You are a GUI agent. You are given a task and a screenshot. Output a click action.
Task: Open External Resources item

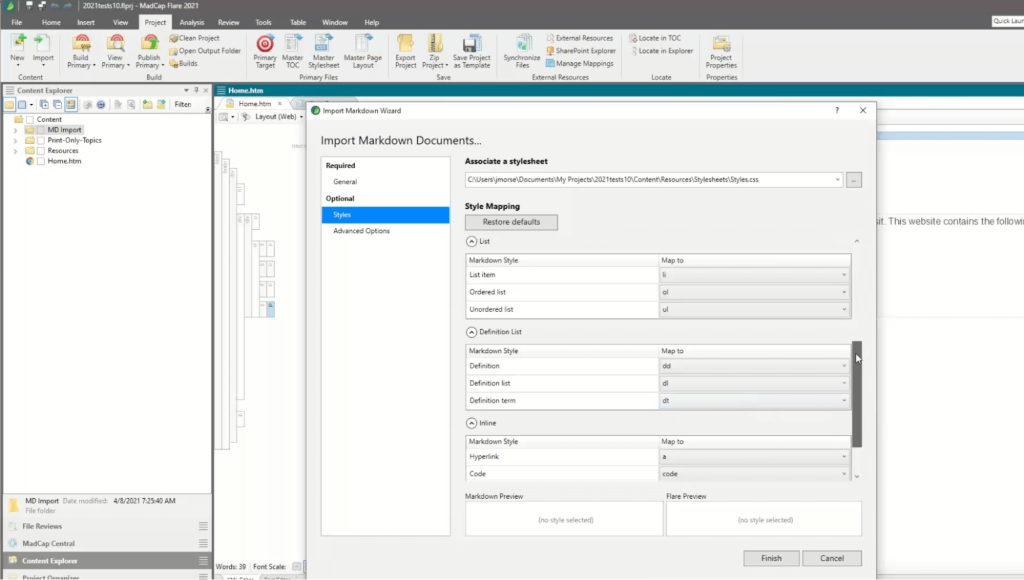coord(580,38)
